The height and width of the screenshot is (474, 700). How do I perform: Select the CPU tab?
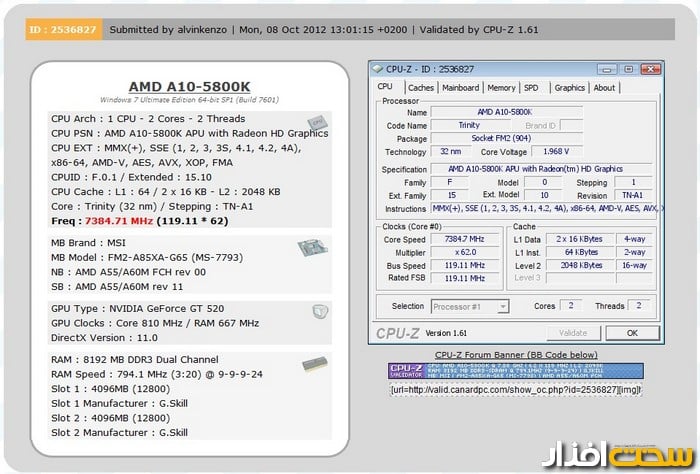point(385,87)
